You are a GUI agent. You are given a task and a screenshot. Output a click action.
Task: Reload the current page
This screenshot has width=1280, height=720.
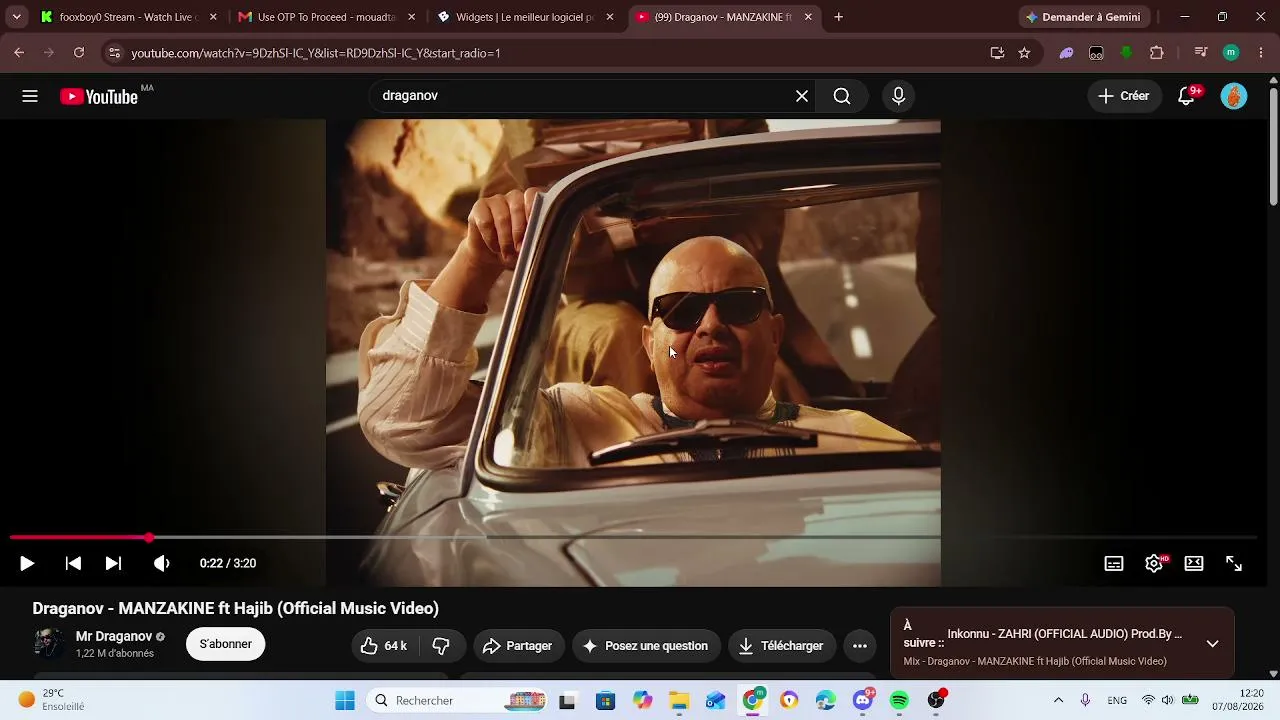(x=79, y=53)
